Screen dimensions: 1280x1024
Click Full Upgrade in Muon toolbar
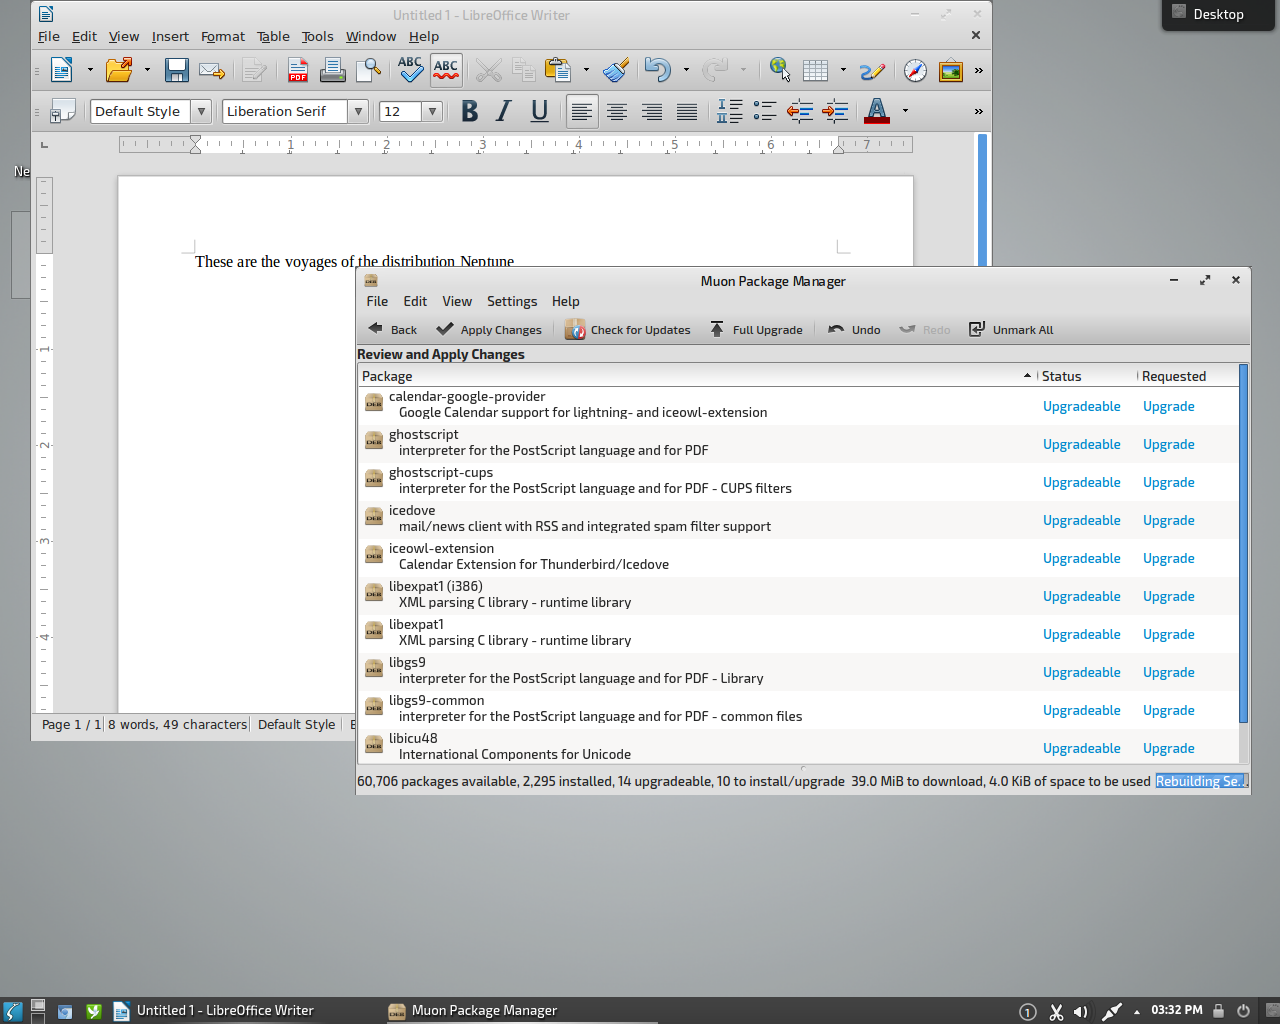756,329
